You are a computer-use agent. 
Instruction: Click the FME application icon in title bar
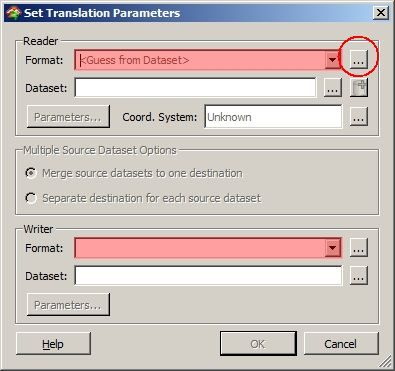[14, 13]
